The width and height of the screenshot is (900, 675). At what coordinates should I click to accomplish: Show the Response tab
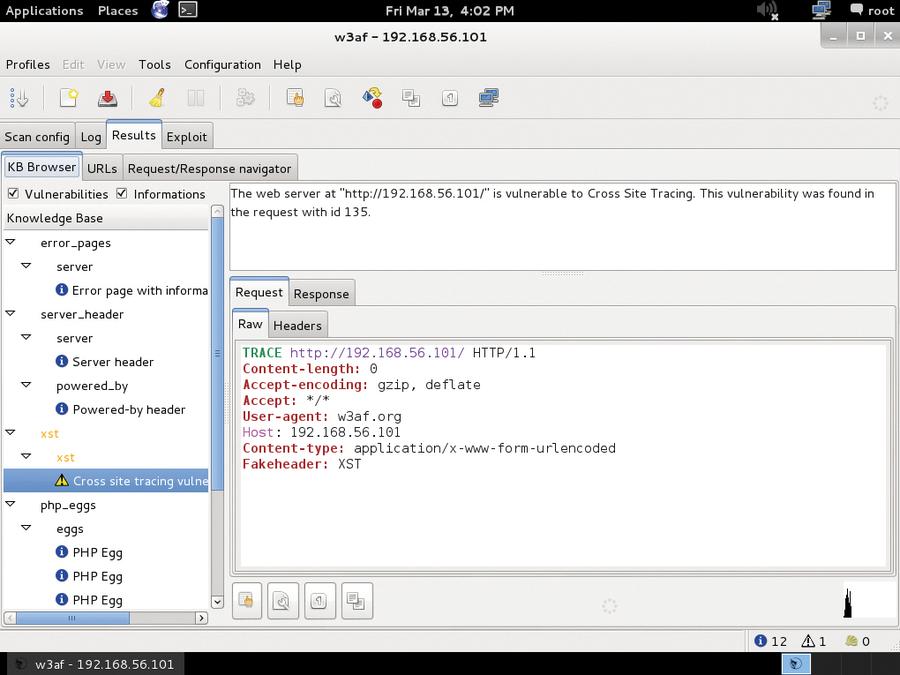click(321, 294)
